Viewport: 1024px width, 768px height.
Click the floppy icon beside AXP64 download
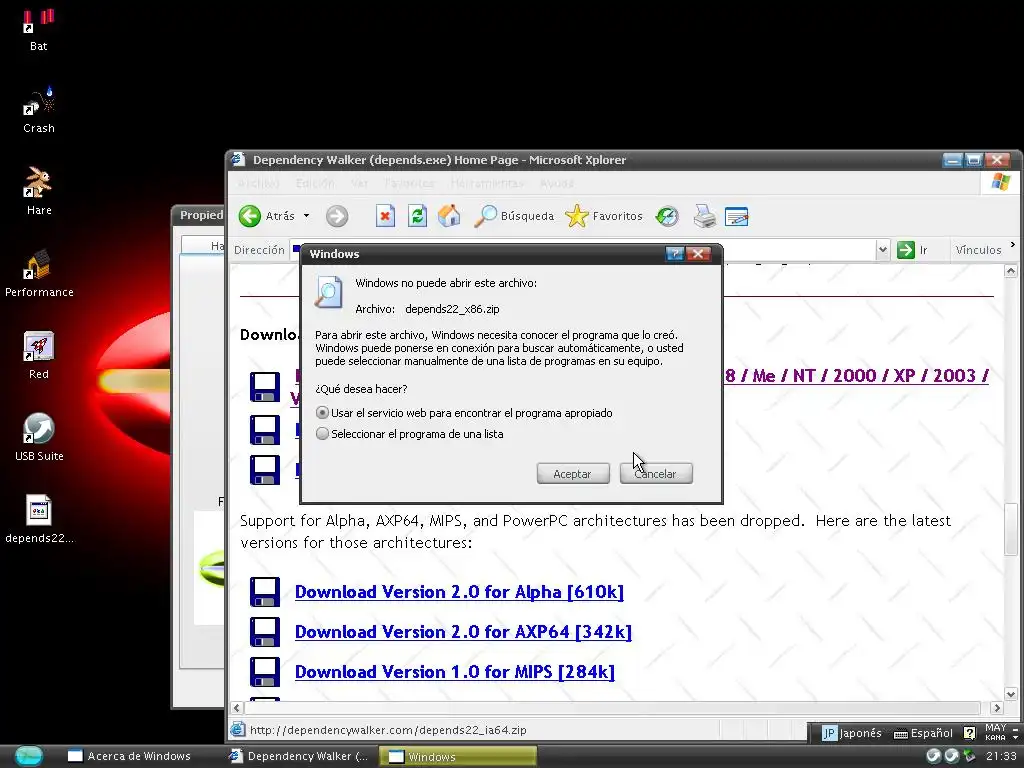click(264, 632)
